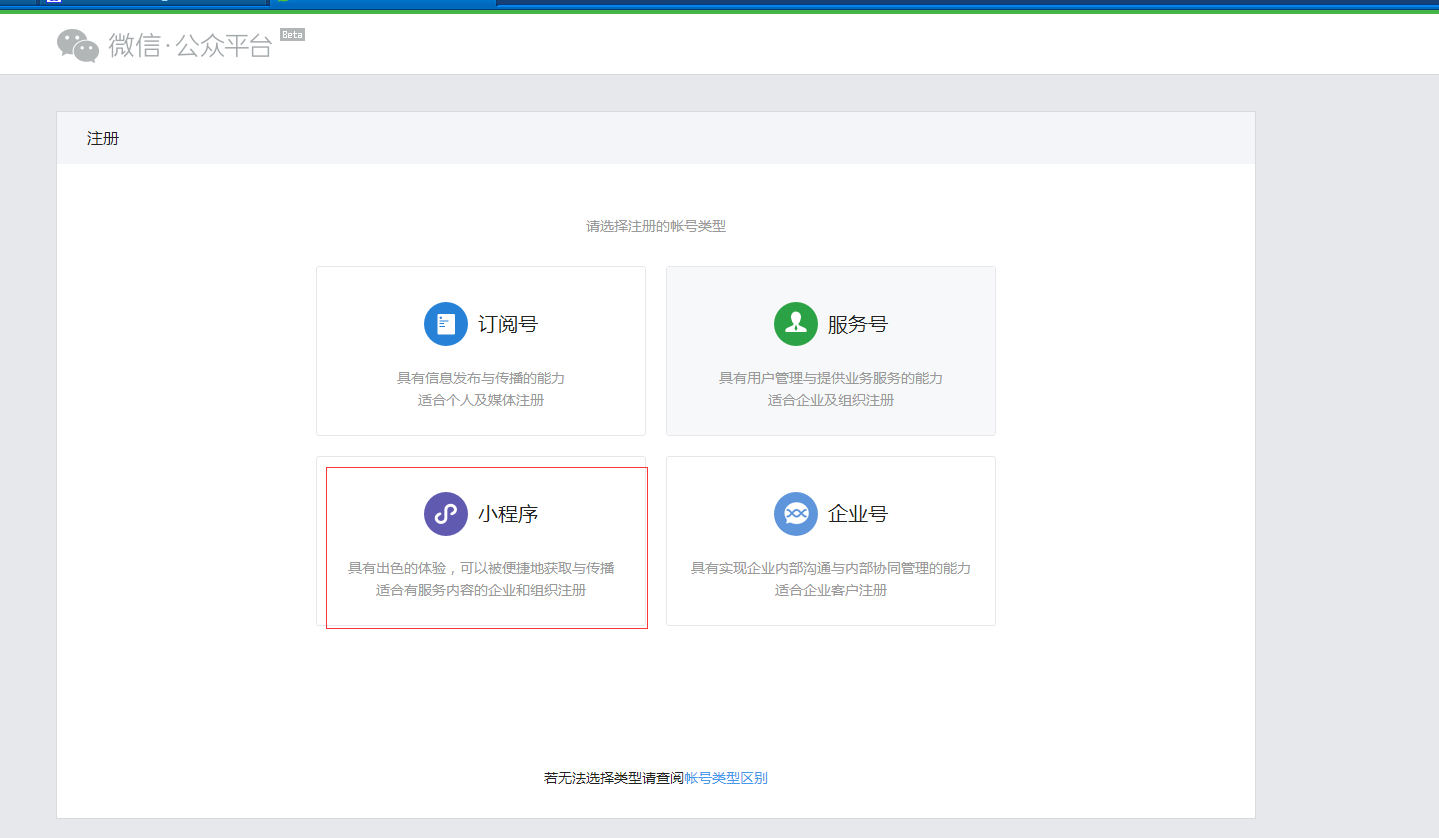Click the 小程序 card description text

click(x=481, y=579)
